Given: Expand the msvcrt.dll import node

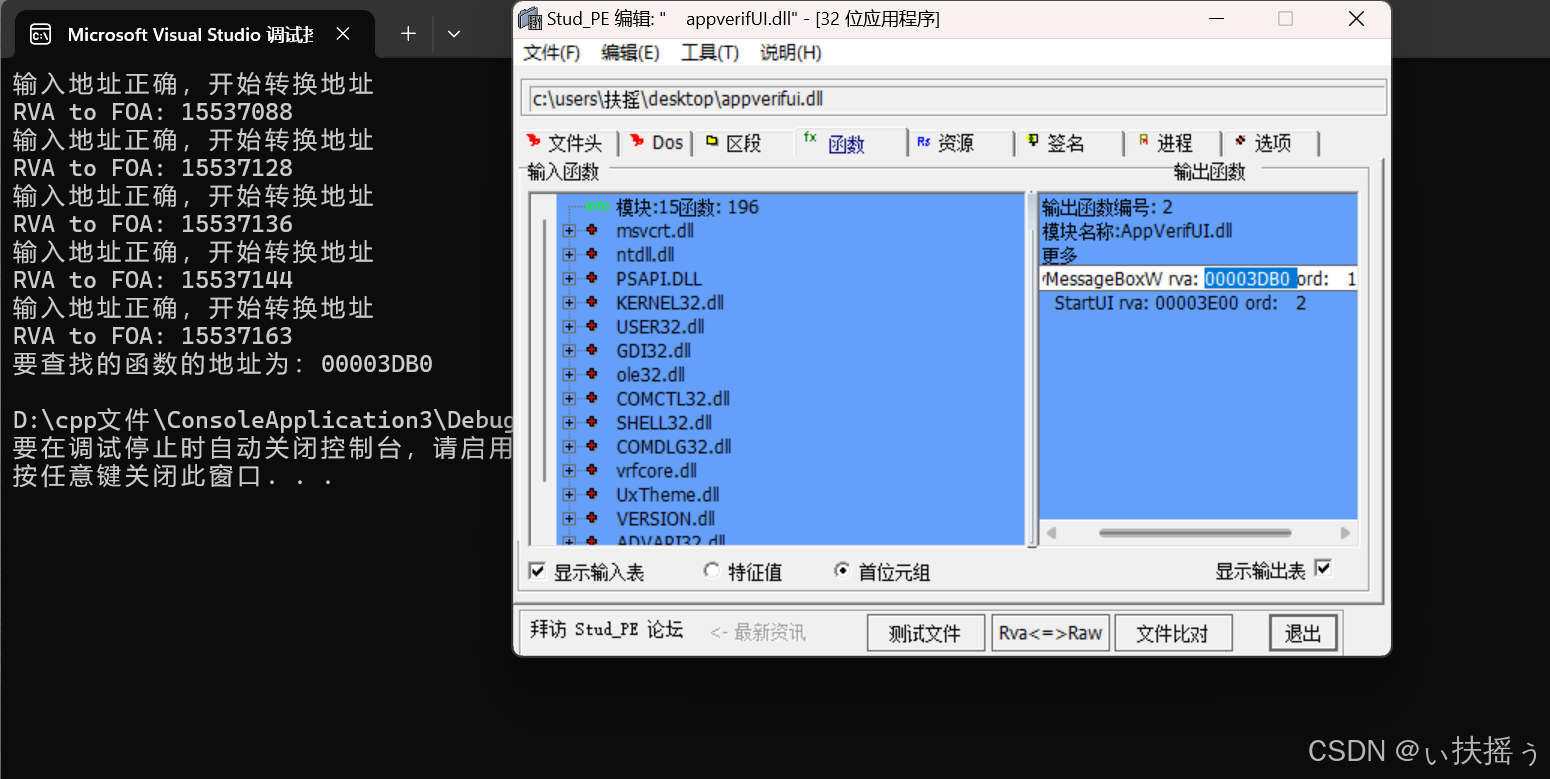Looking at the screenshot, I should pyautogui.click(x=569, y=231).
